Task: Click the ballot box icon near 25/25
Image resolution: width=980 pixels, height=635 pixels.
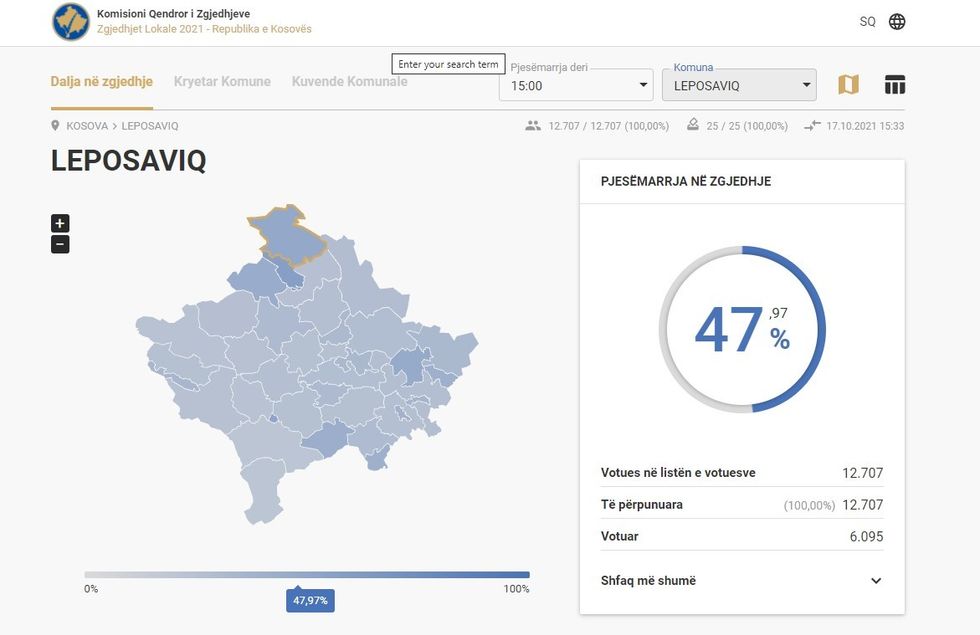Action: click(x=693, y=125)
